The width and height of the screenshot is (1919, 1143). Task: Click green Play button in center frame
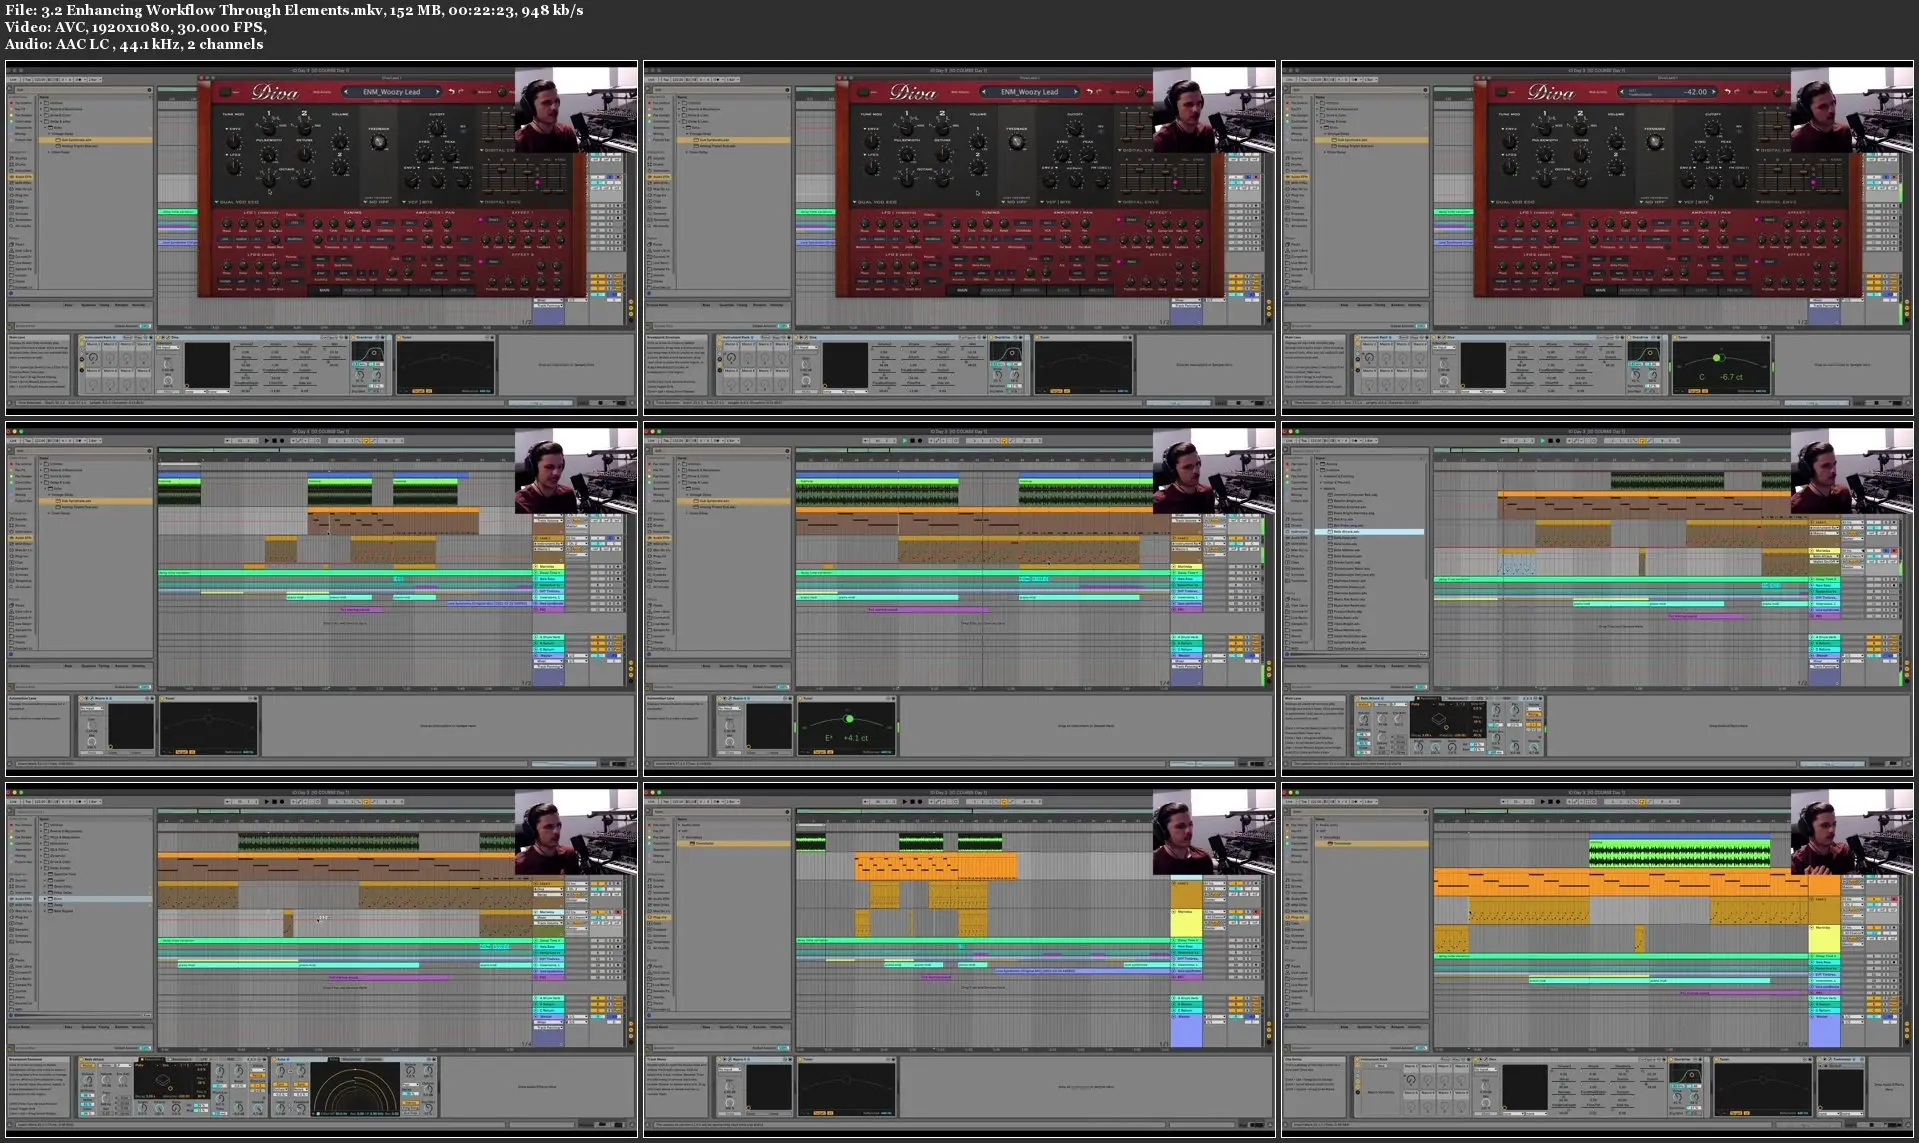[904, 440]
